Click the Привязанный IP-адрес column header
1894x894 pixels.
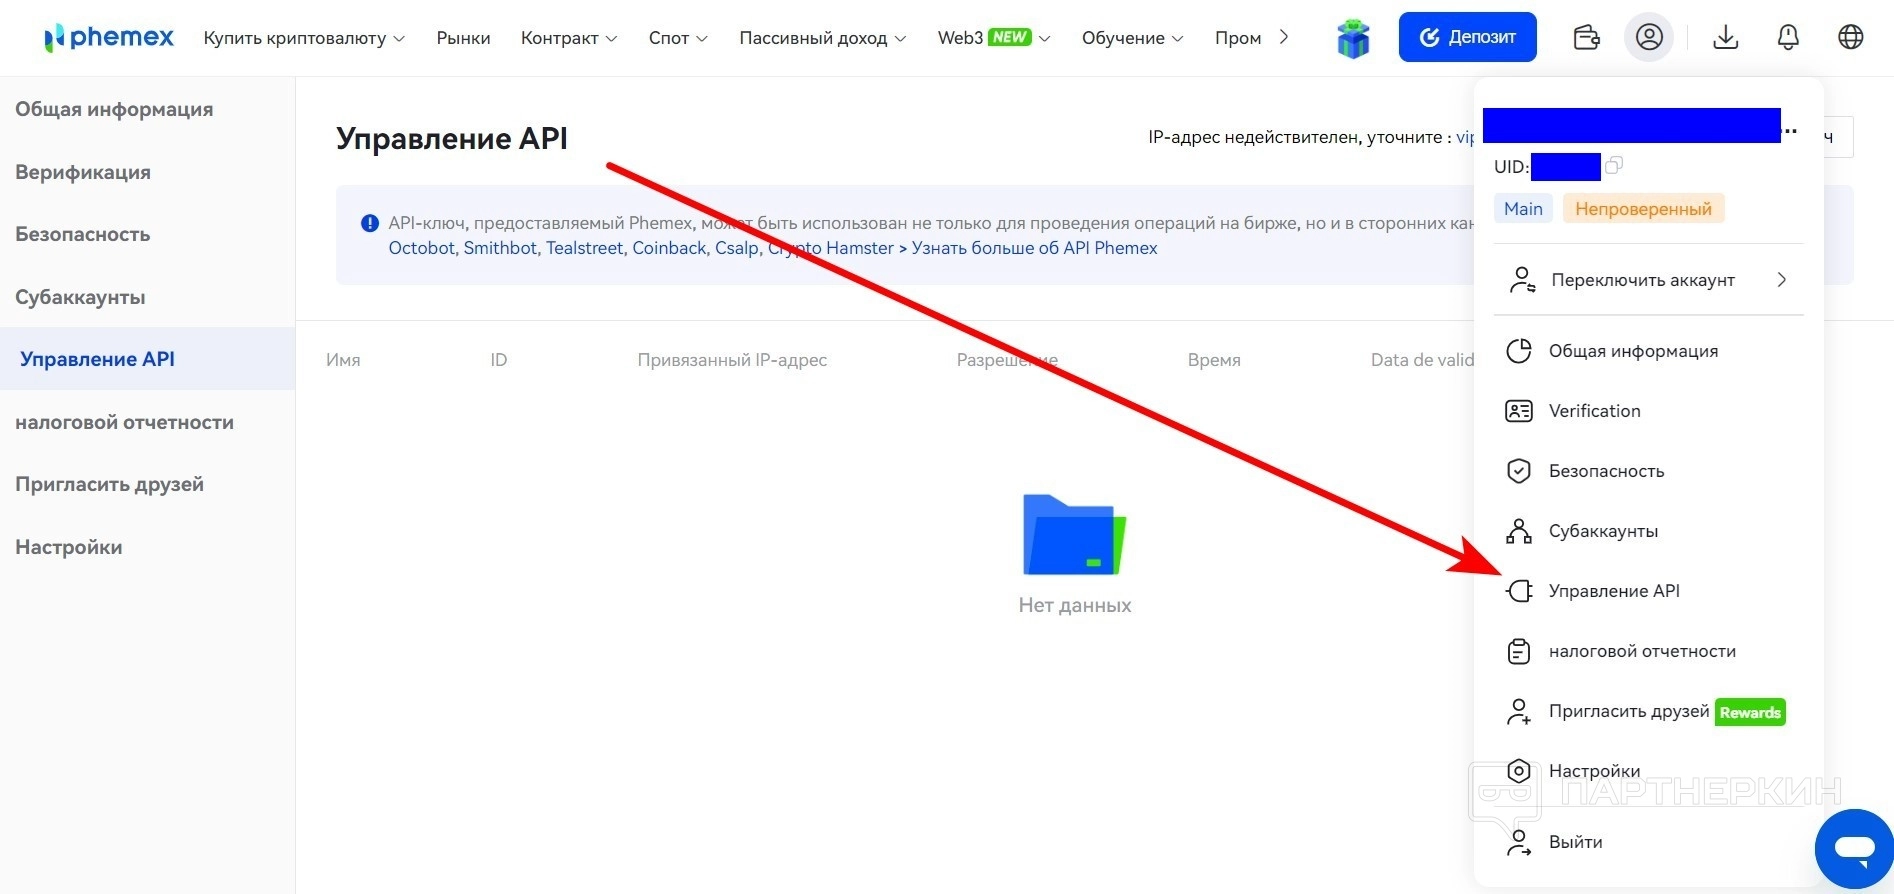(732, 360)
